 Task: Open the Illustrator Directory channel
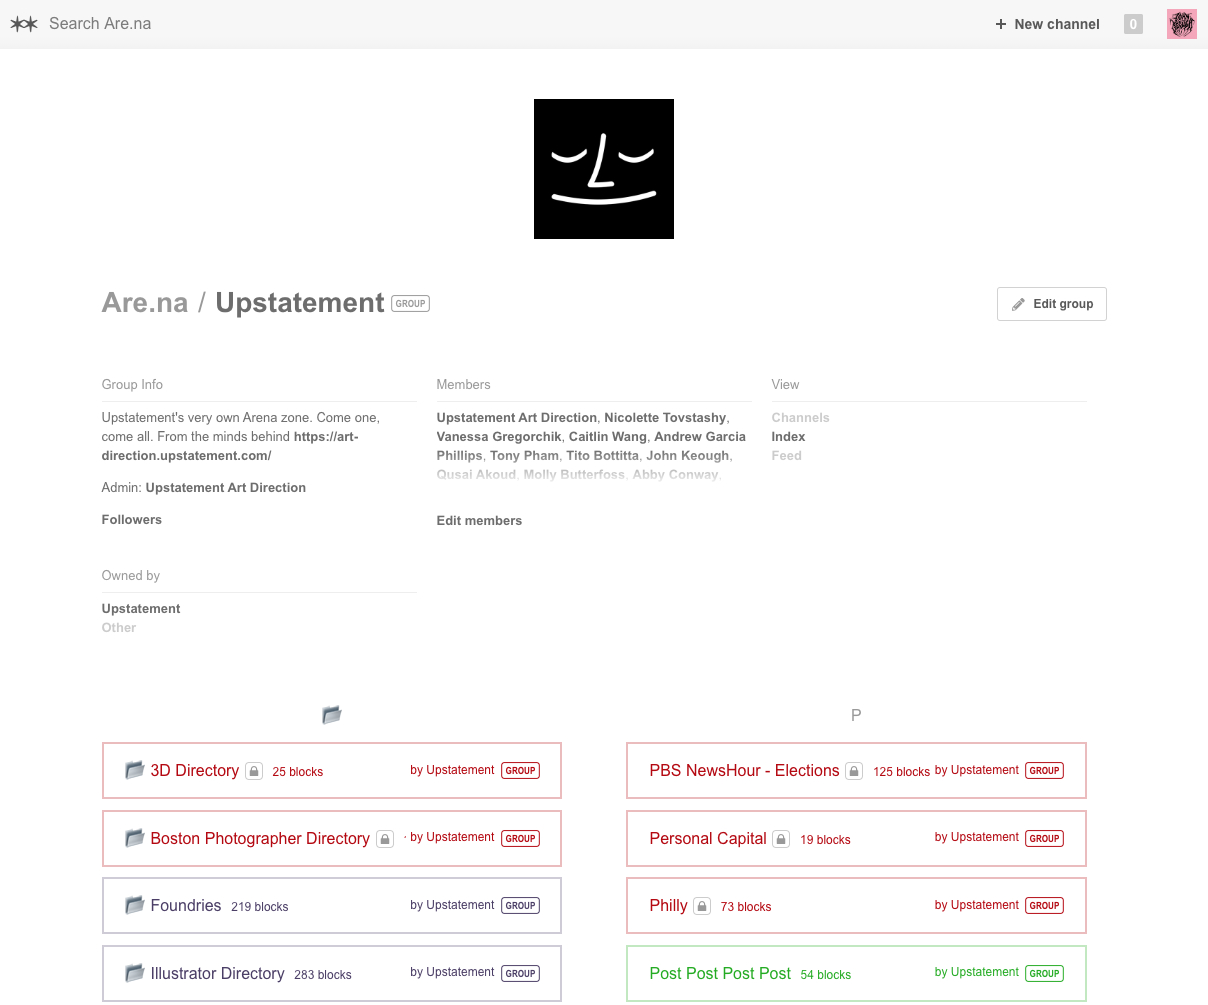pyautogui.click(x=332, y=973)
